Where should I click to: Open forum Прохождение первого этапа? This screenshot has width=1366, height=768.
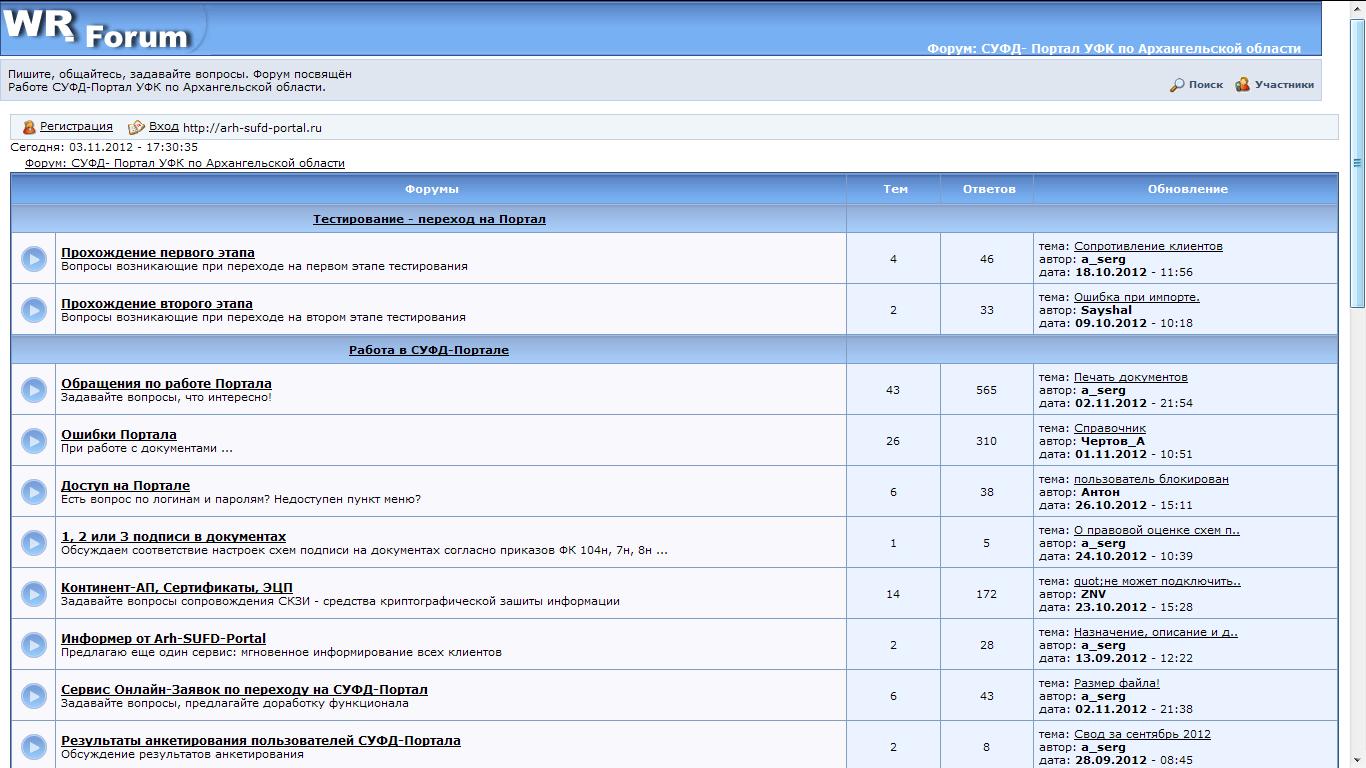158,253
